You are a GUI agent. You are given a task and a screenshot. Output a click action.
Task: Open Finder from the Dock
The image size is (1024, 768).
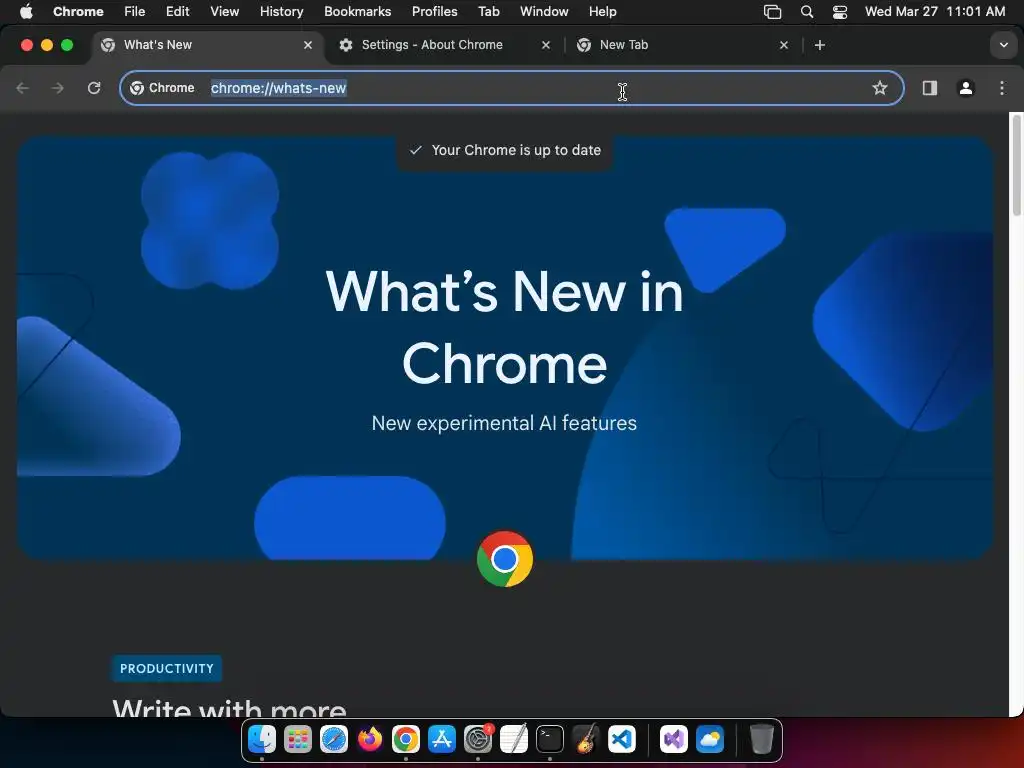[262, 739]
